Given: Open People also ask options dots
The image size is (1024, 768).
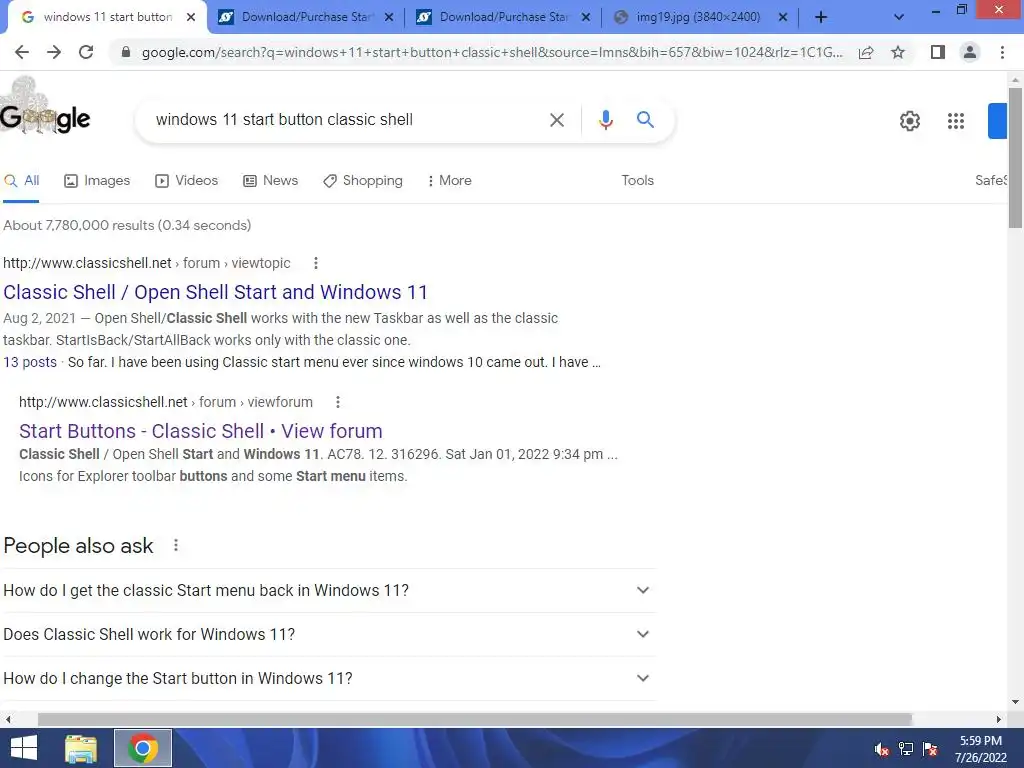Looking at the screenshot, I should pyautogui.click(x=176, y=545).
